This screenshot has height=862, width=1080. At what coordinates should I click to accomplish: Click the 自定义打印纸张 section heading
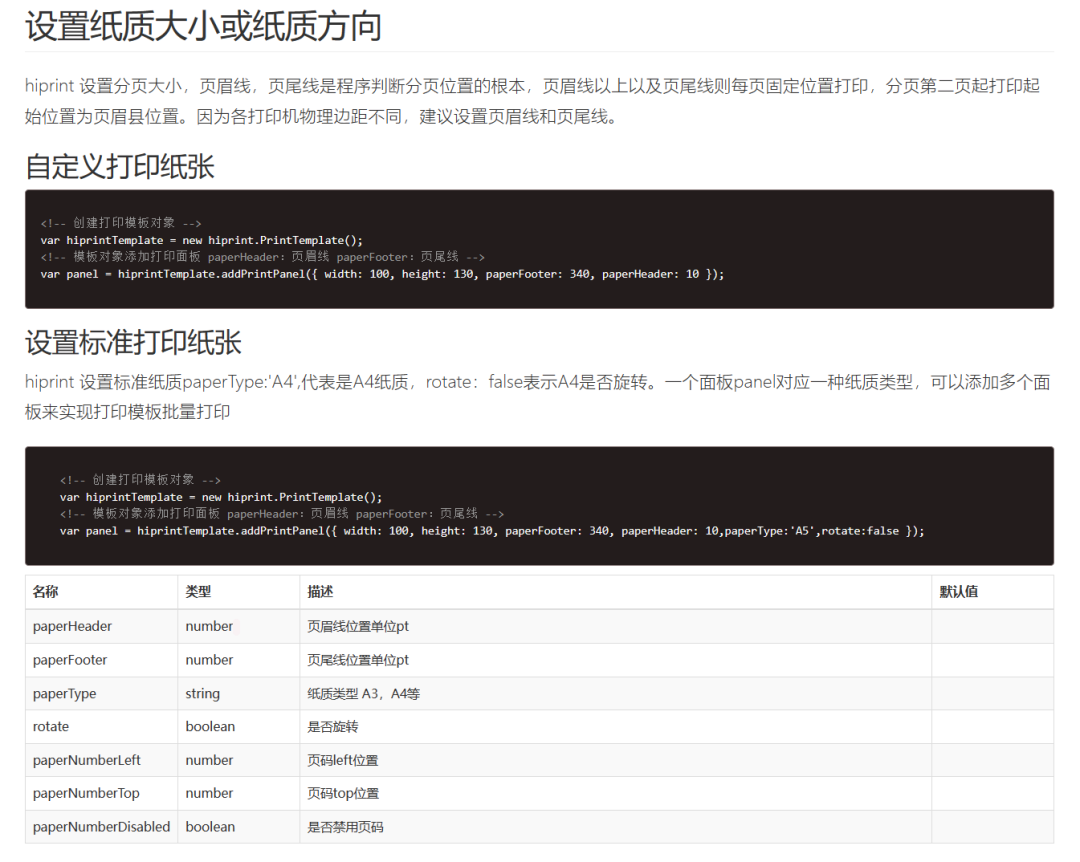point(120,167)
